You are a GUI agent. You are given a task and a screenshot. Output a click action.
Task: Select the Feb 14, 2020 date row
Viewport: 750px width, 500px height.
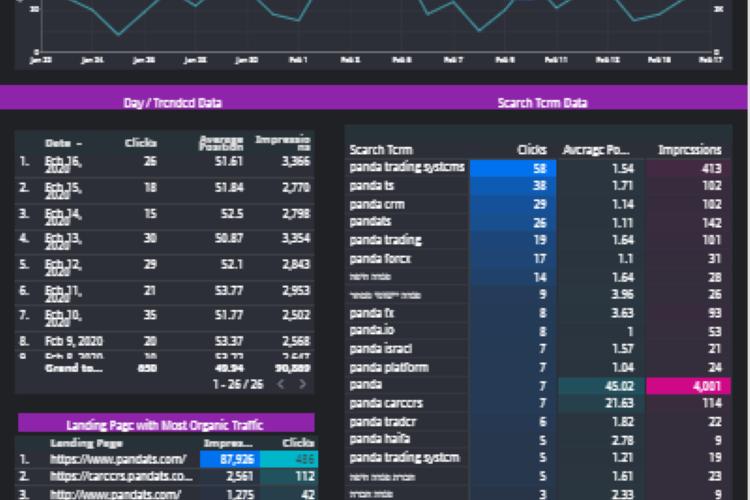coord(165,216)
